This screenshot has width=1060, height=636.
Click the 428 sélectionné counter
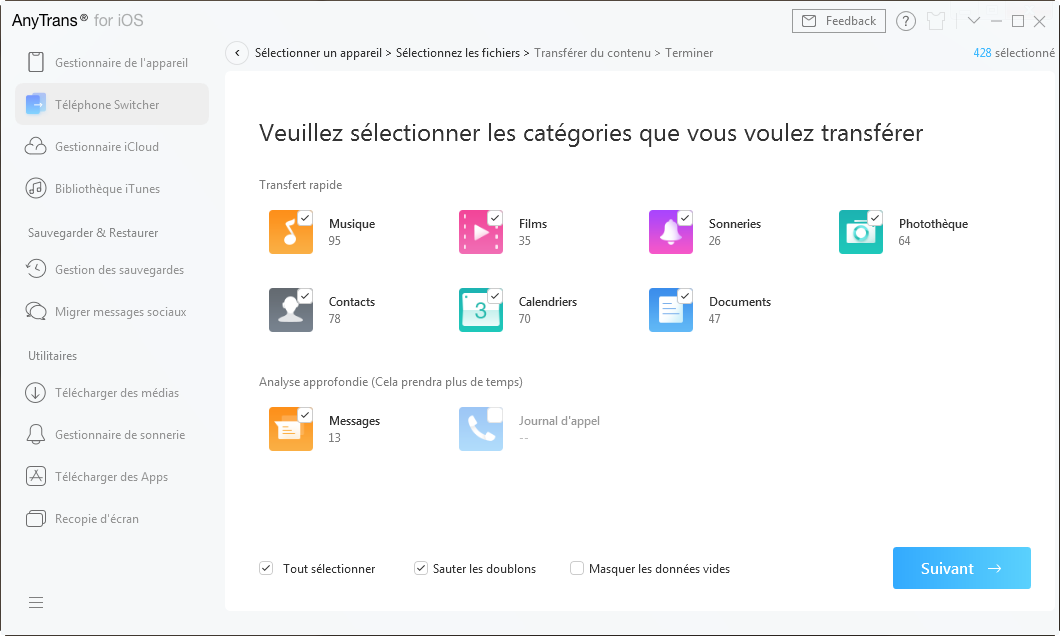click(1013, 53)
